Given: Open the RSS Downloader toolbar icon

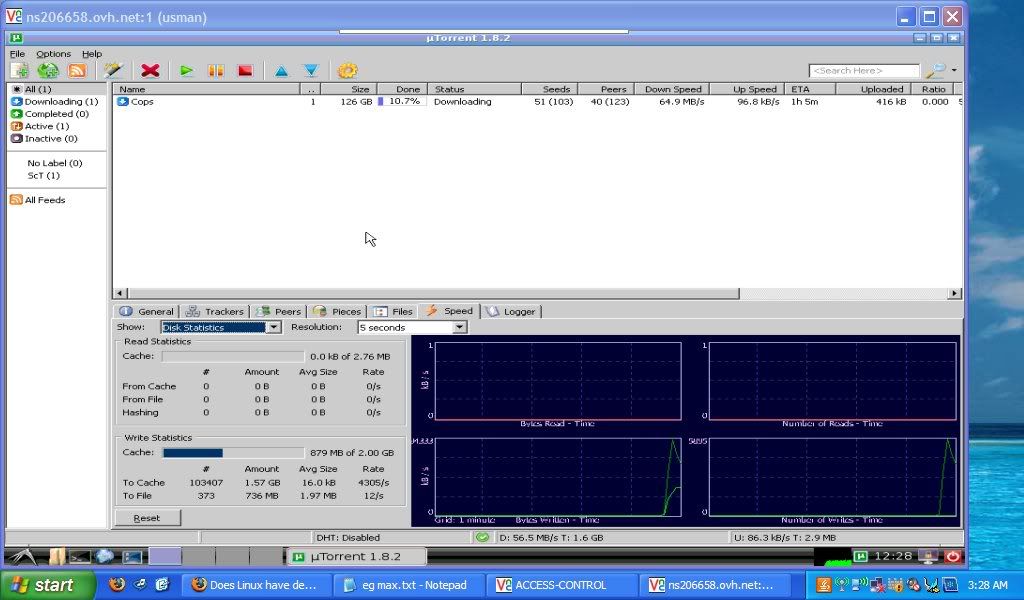Looking at the screenshot, I should [x=77, y=71].
